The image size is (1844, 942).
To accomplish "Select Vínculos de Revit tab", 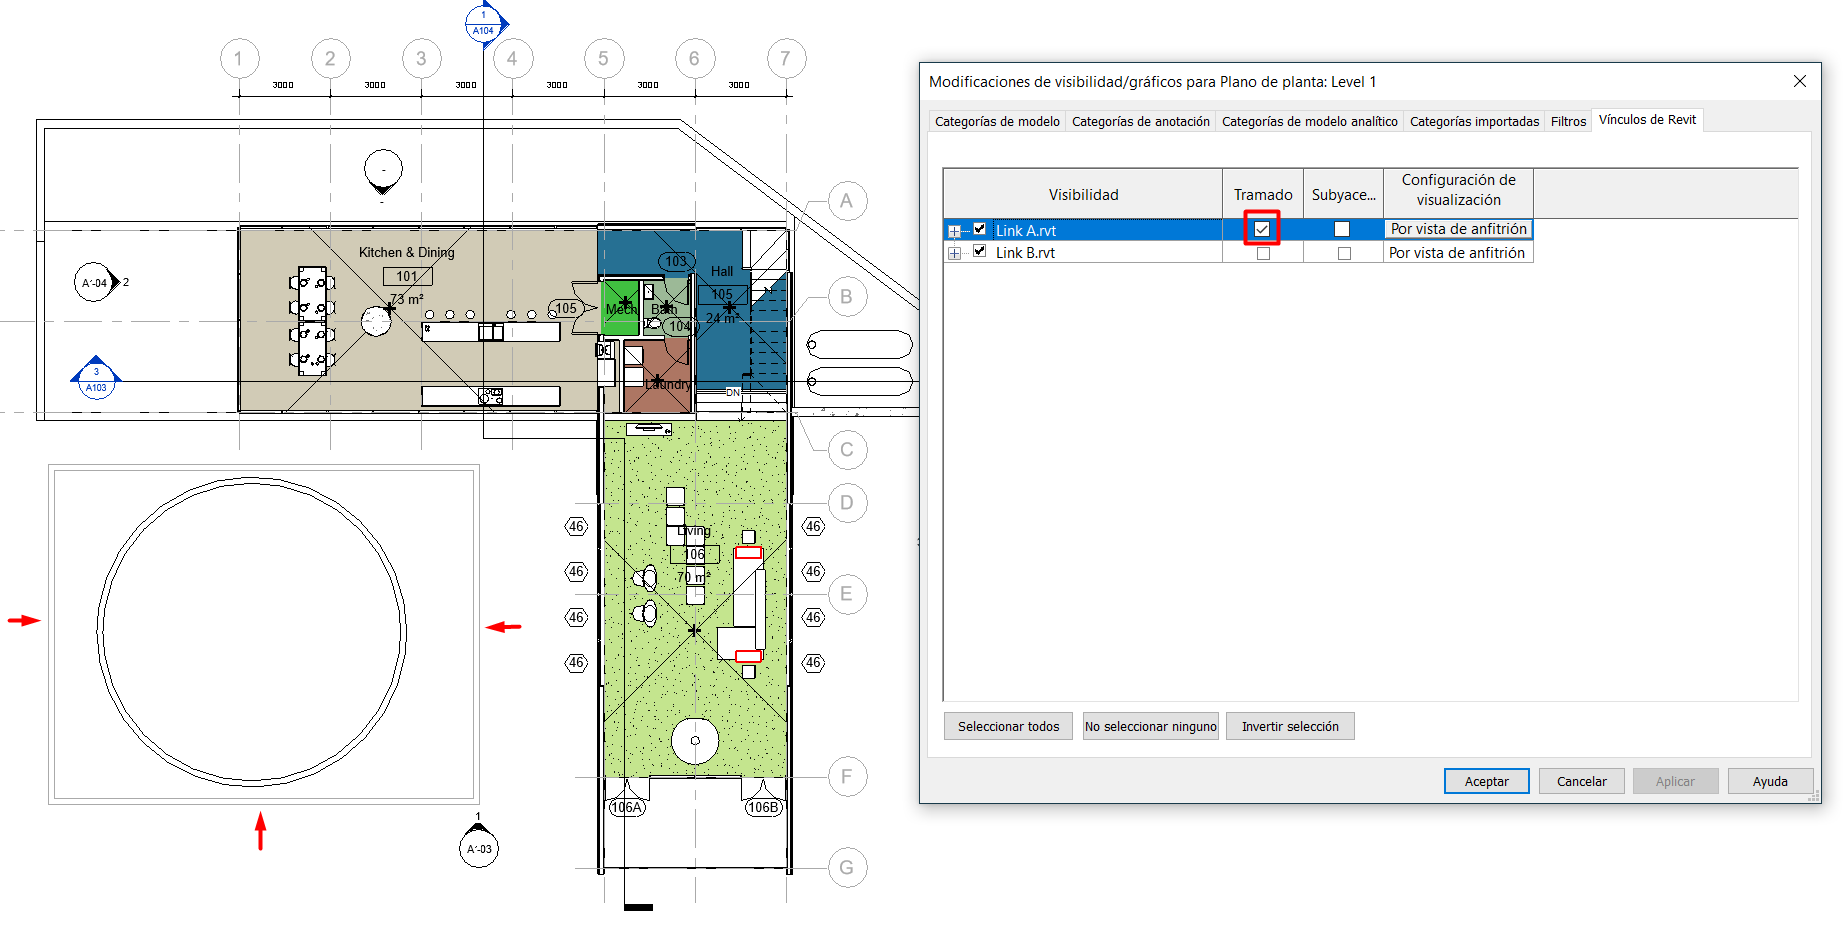I will pos(1647,119).
